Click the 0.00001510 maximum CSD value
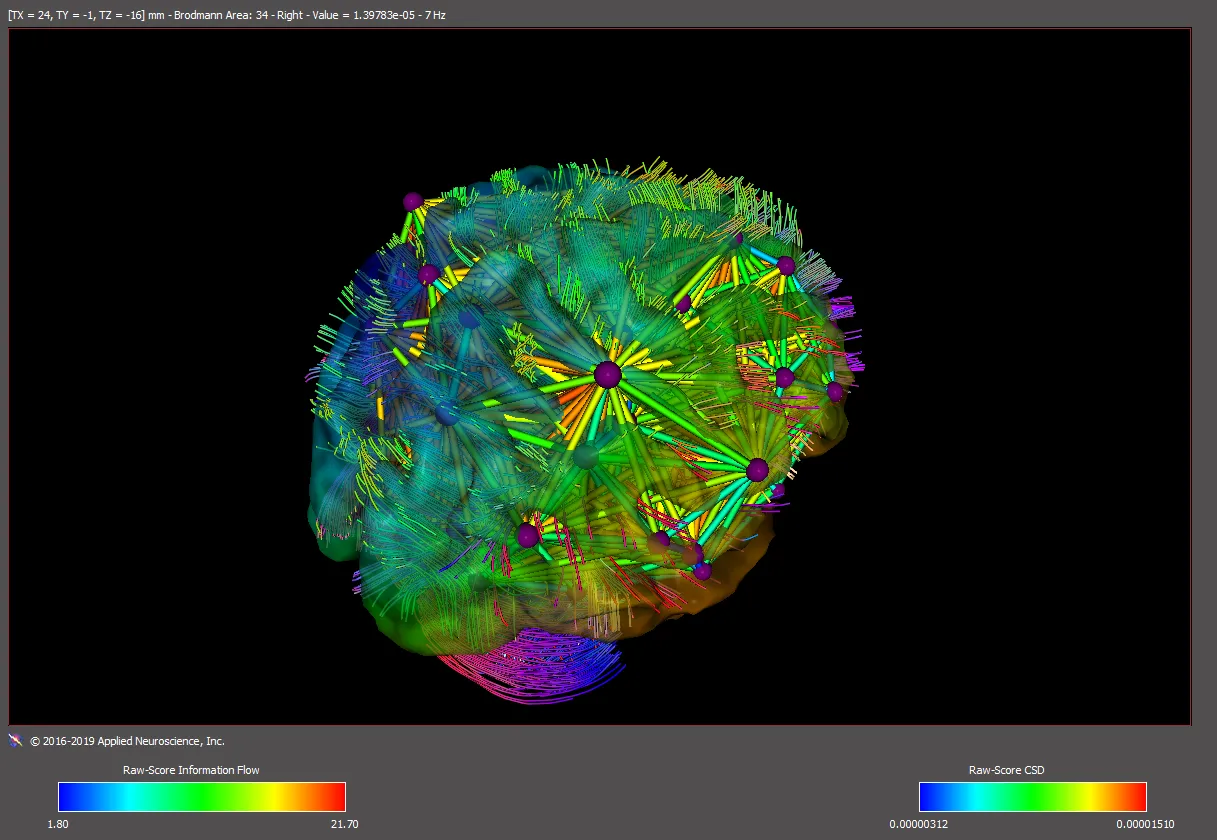The width and height of the screenshot is (1217, 840). click(1146, 824)
